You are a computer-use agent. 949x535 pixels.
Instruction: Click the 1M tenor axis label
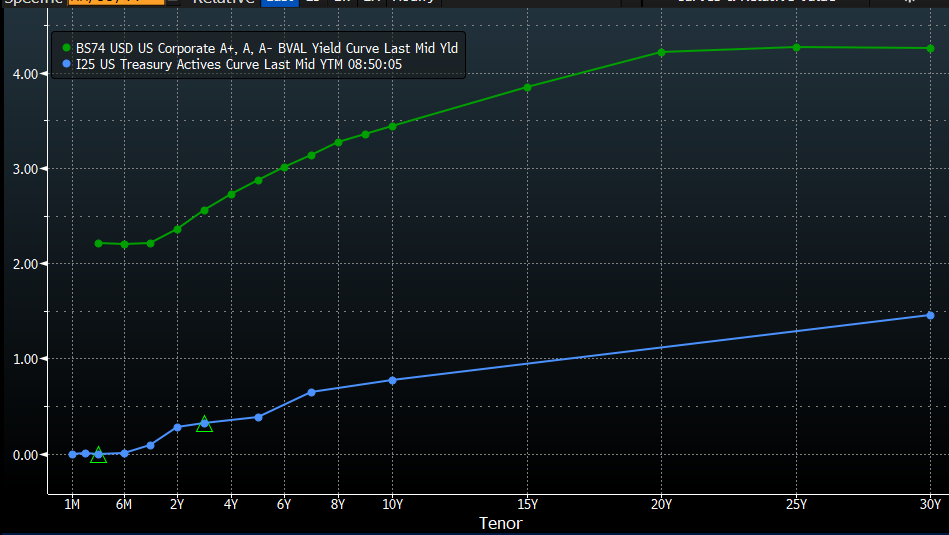pyautogui.click(x=72, y=505)
